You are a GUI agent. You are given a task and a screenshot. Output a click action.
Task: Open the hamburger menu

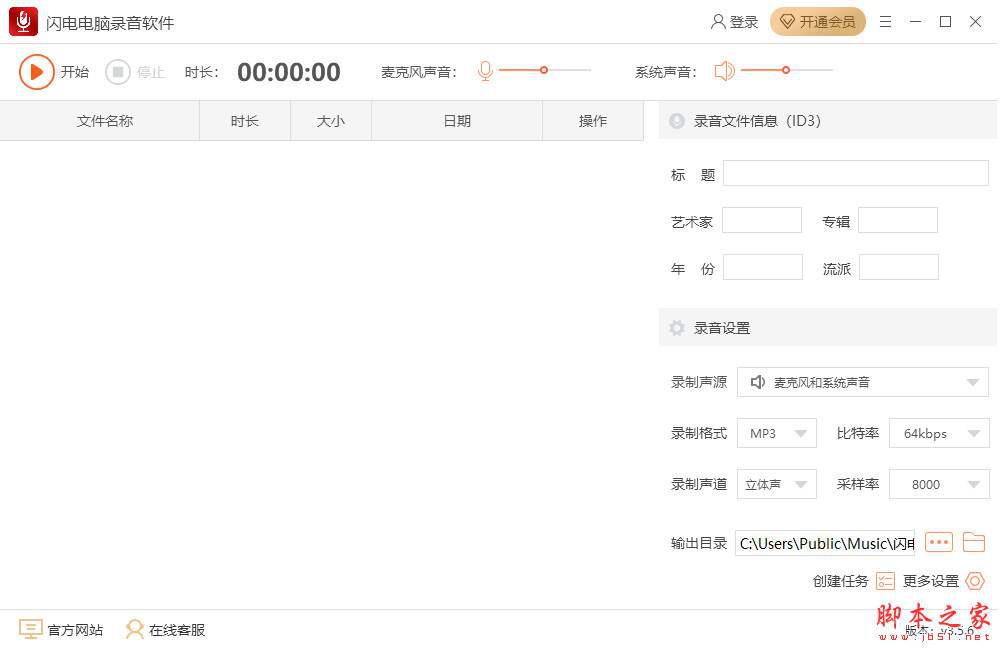(x=885, y=21)
